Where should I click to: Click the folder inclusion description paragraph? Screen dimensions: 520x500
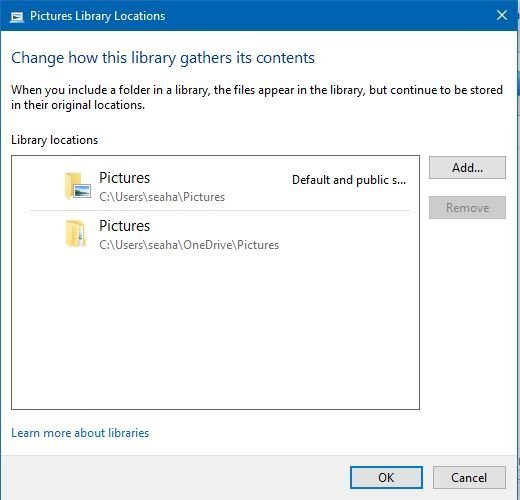pos(257,97)
